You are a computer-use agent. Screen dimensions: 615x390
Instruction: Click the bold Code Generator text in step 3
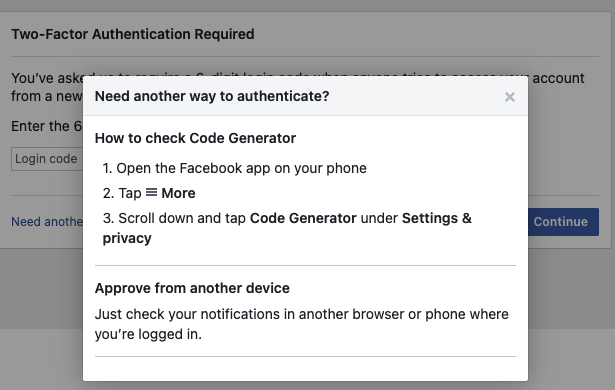pyautogui.click(x=303, y=218)
